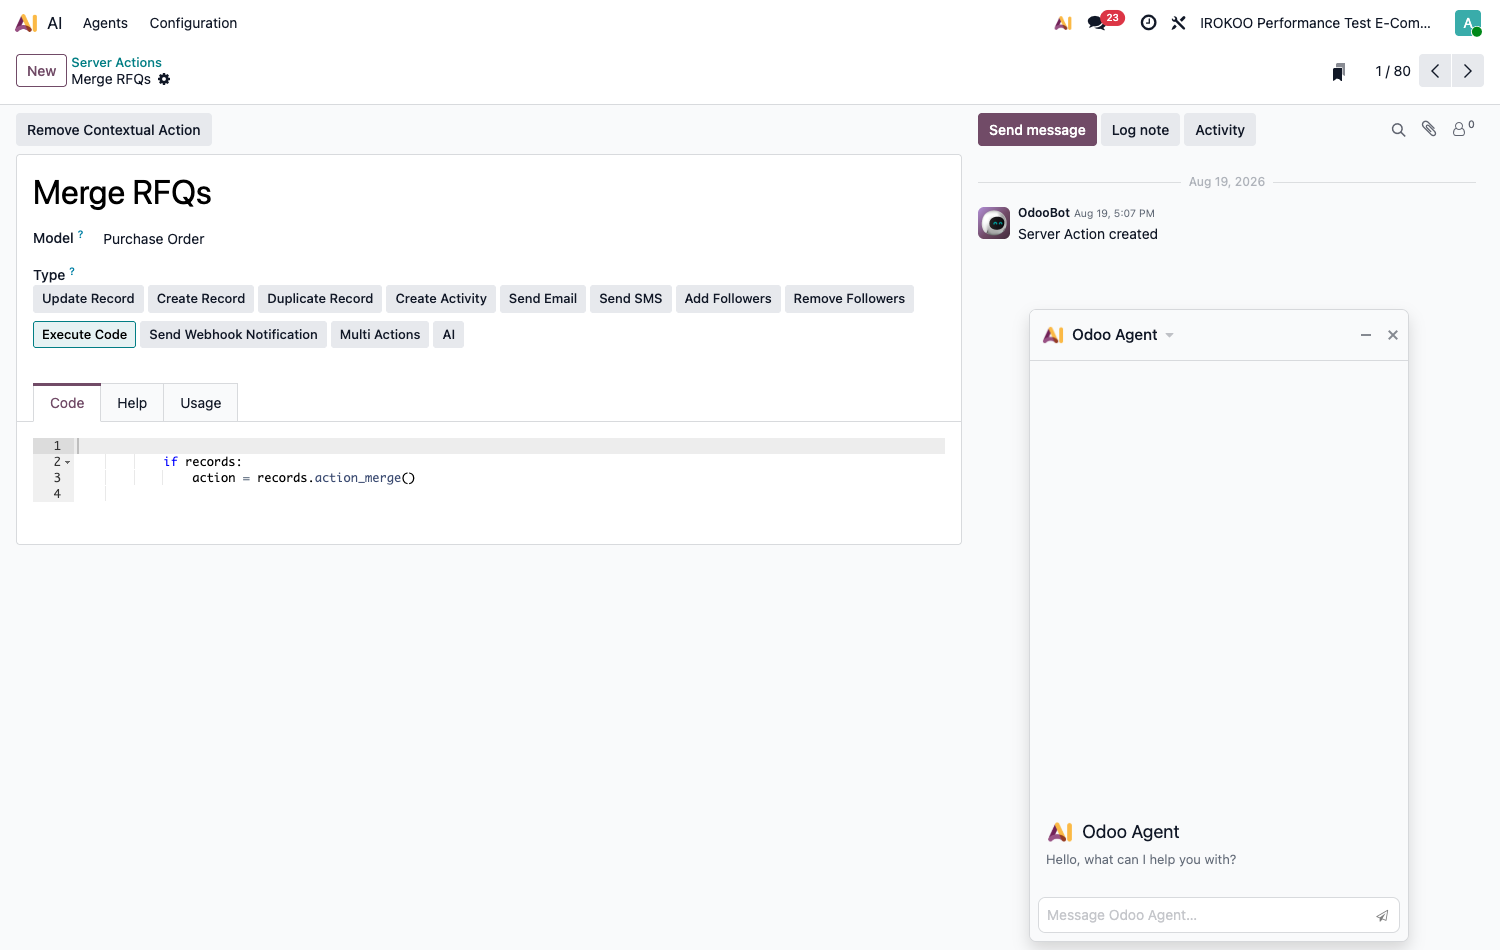This screenshot has width=1500, height=950.
Task: Click Remove Contextual Action button
Action: [114, 130]
